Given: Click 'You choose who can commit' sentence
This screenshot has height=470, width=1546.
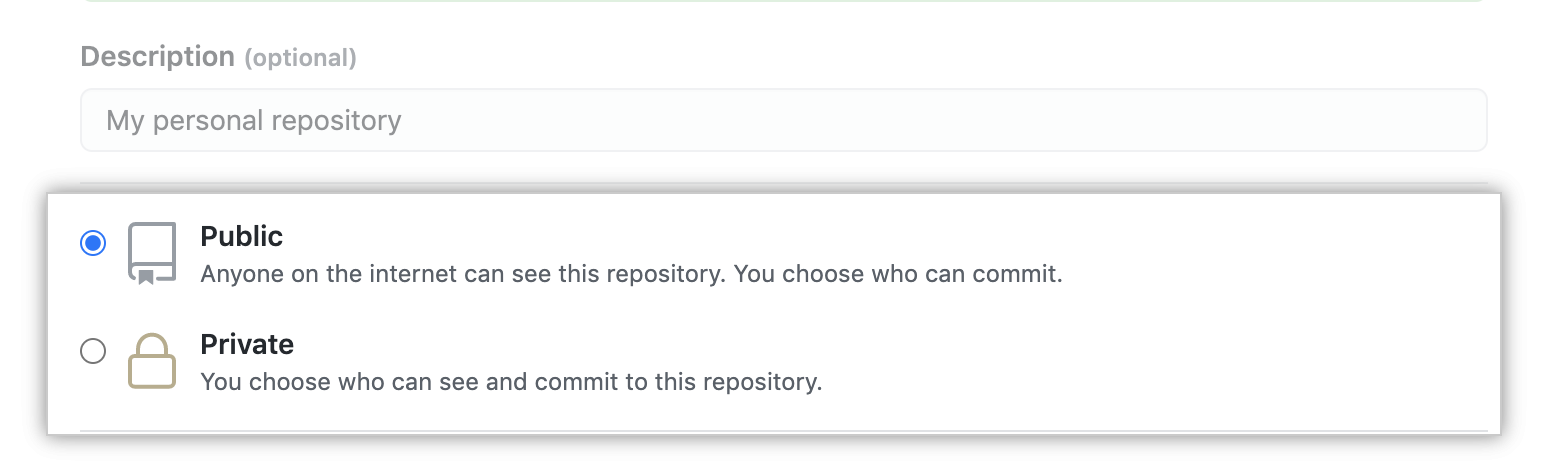Looking at the screenshot, I should coord(898,274).
